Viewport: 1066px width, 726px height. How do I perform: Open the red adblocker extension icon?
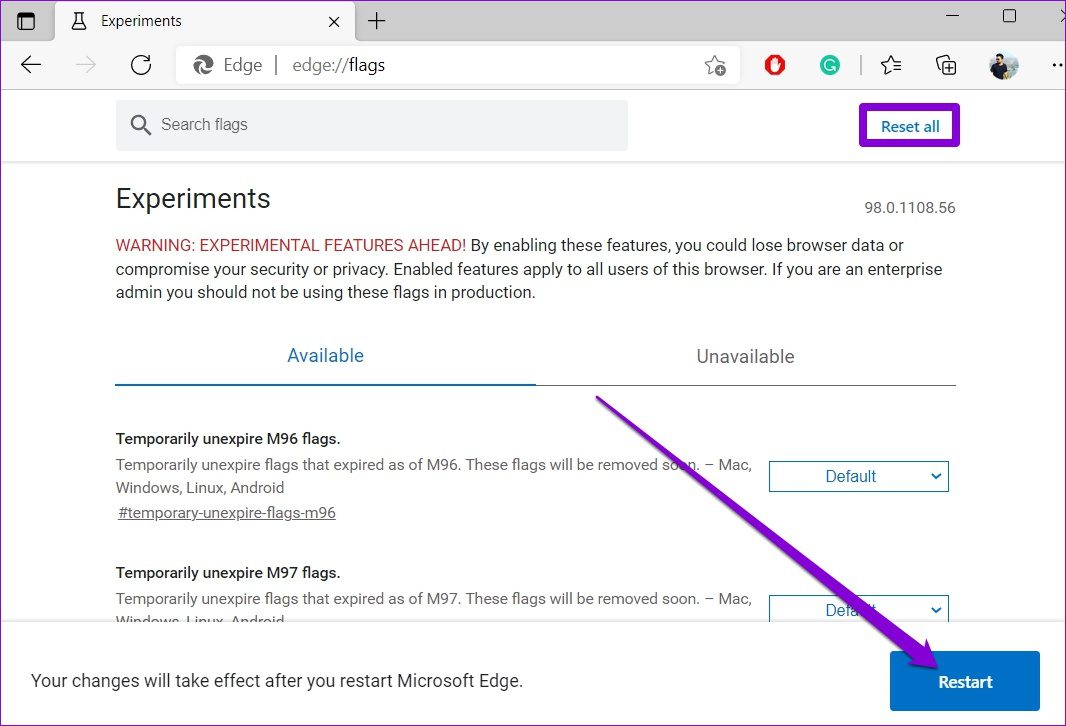point(775,66)
